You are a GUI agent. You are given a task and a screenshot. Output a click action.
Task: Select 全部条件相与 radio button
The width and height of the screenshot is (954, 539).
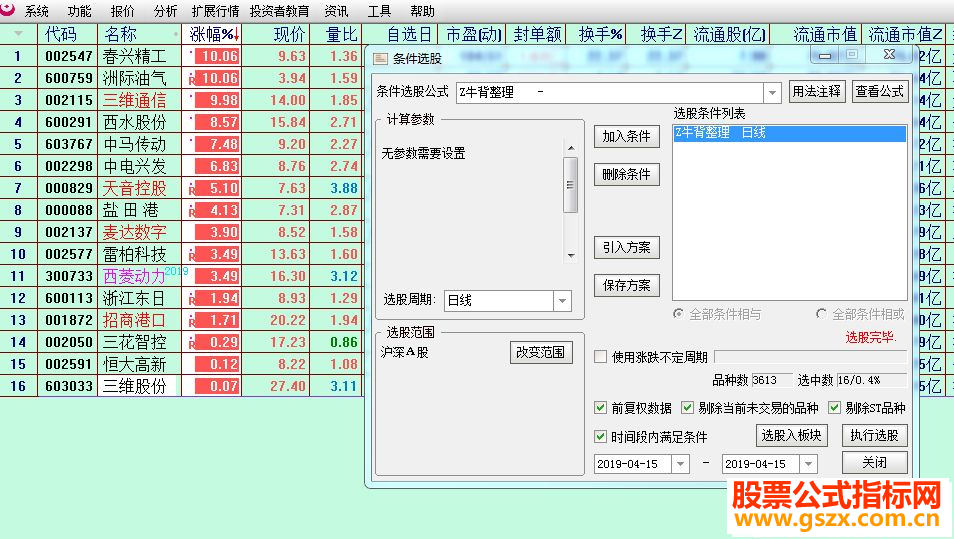click(x=678, y=314)
